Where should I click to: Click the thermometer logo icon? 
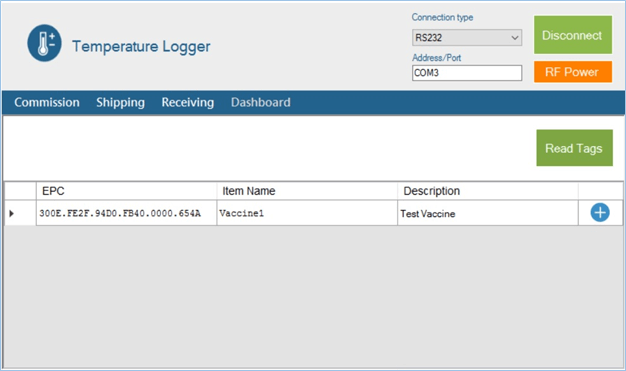pyautogui.click(x=44, y=43)
